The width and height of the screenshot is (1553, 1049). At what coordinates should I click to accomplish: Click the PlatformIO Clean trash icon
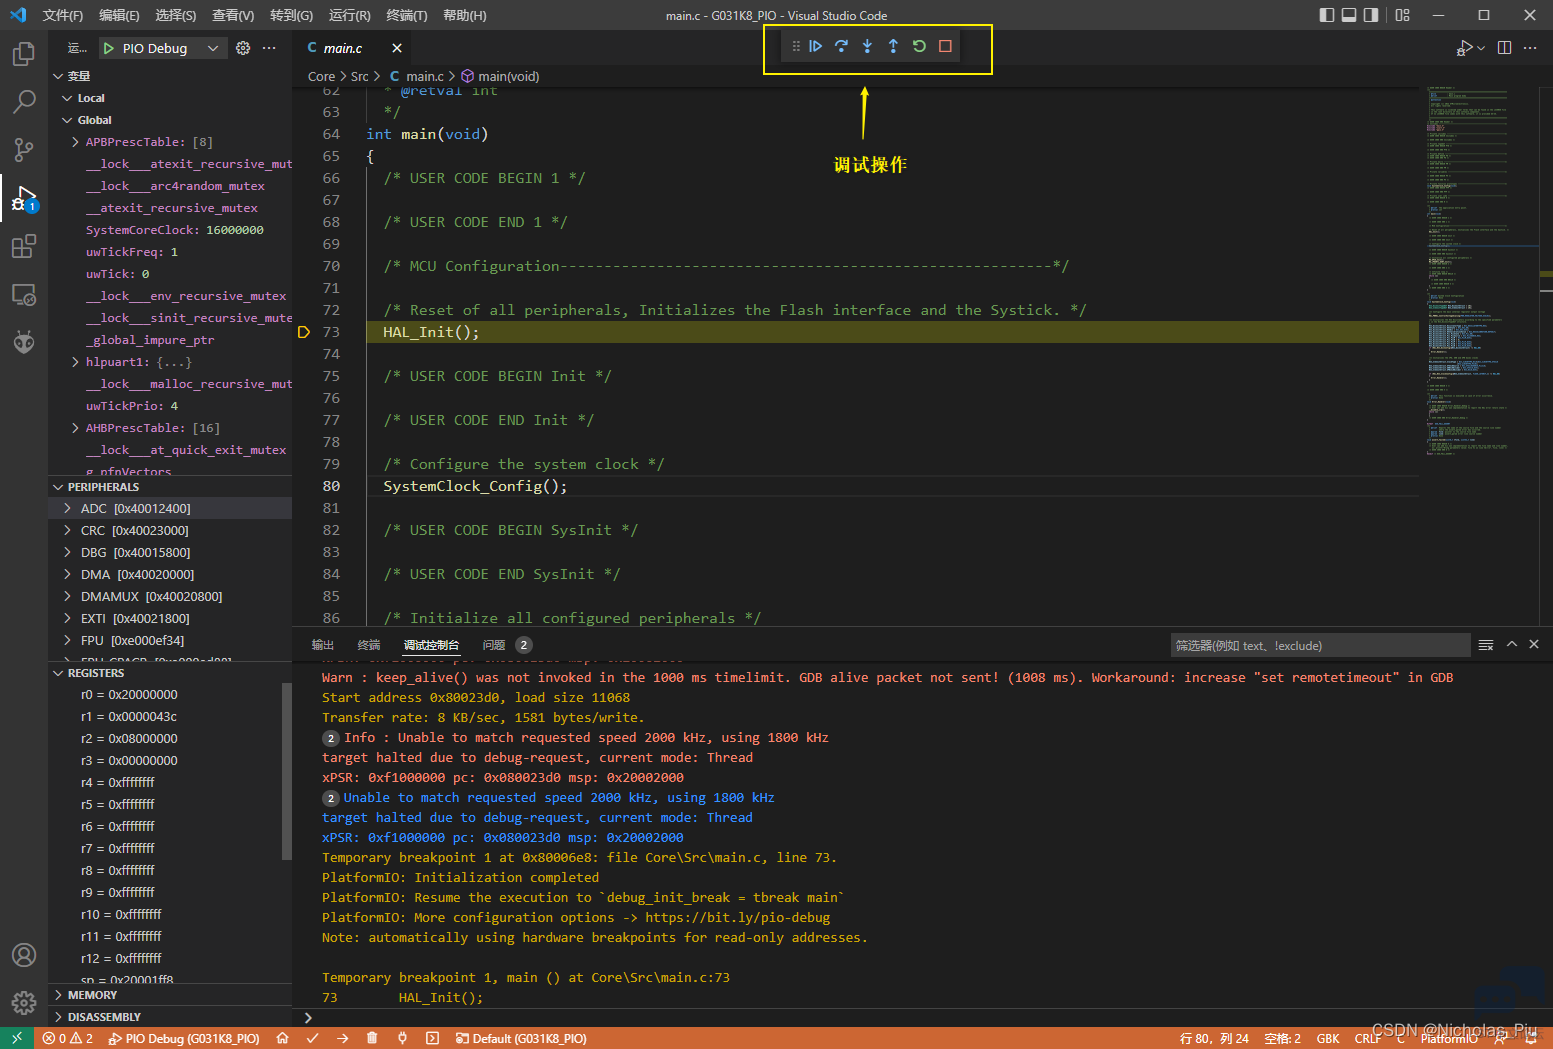pyautogui.click(x=372, y=1038)
